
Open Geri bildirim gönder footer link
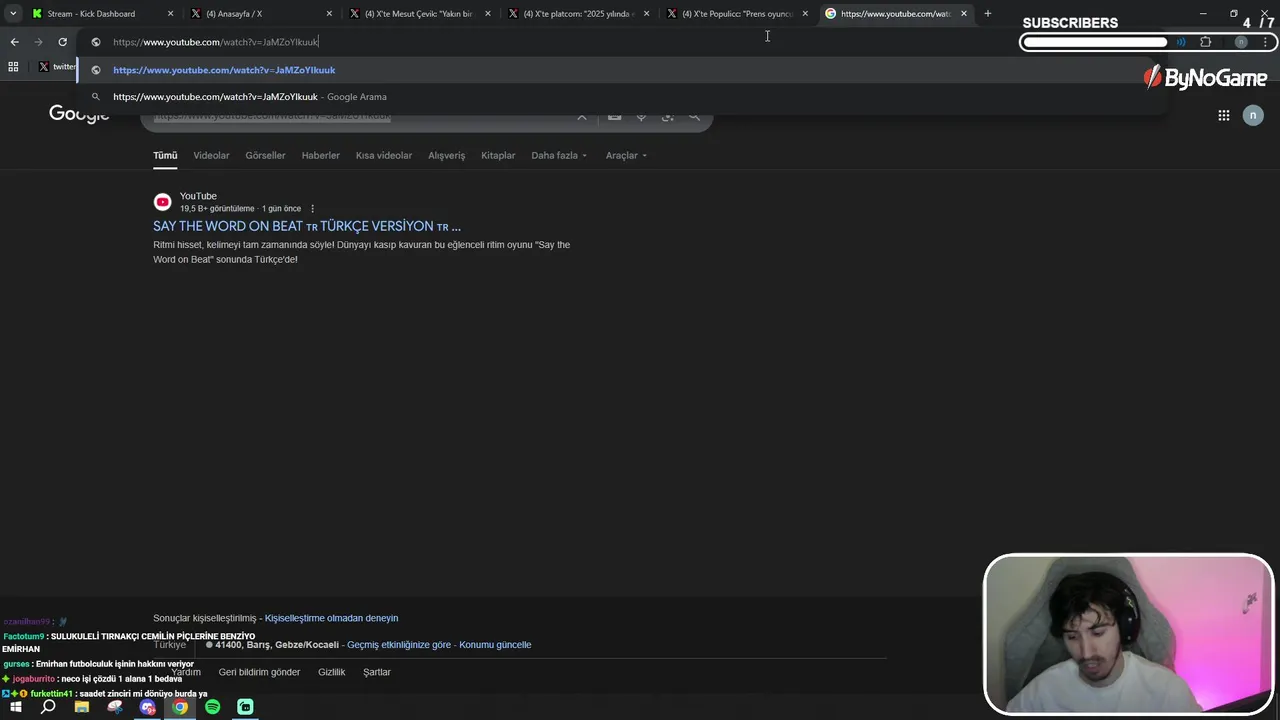click(259, 672)
